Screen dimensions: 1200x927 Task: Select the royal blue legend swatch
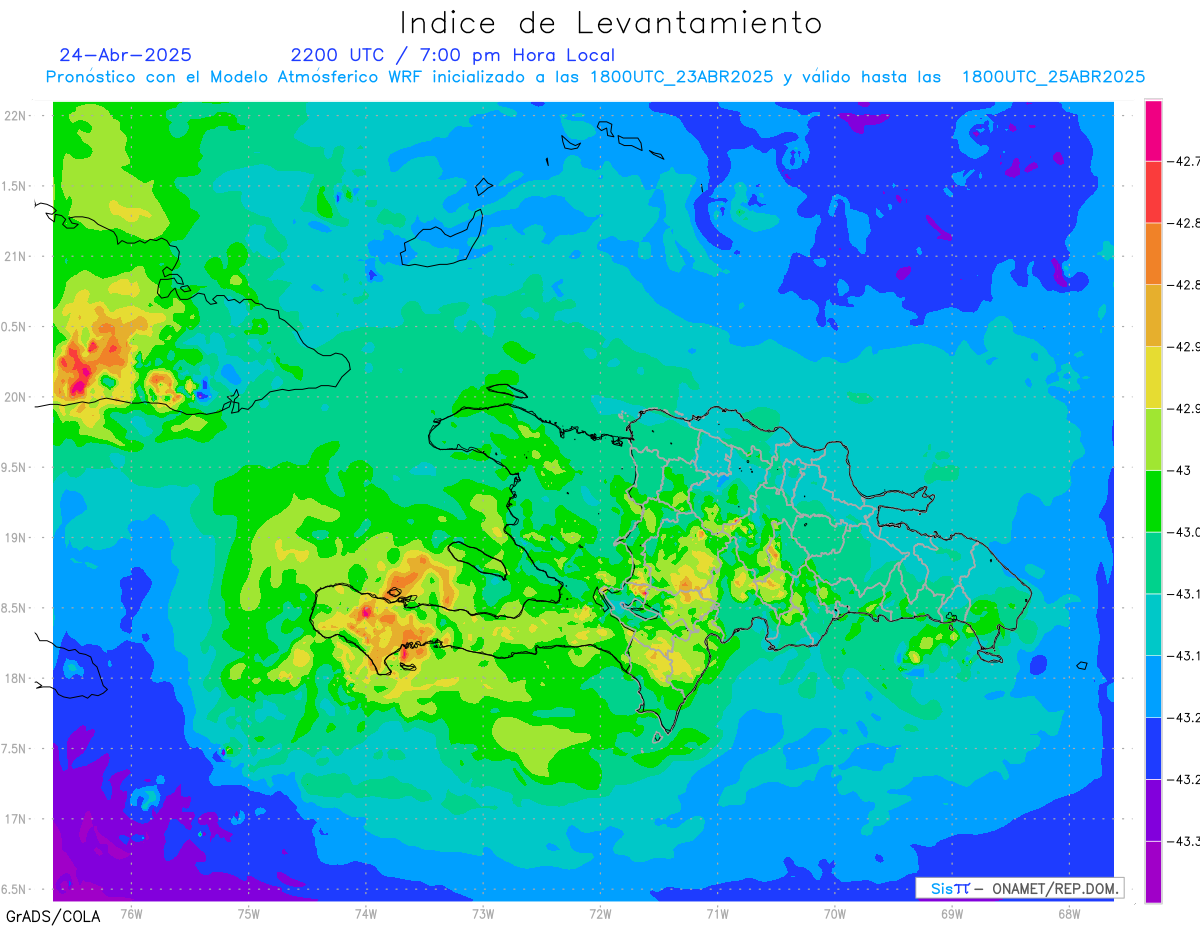pyautogui.click(x=1153, y=749)
